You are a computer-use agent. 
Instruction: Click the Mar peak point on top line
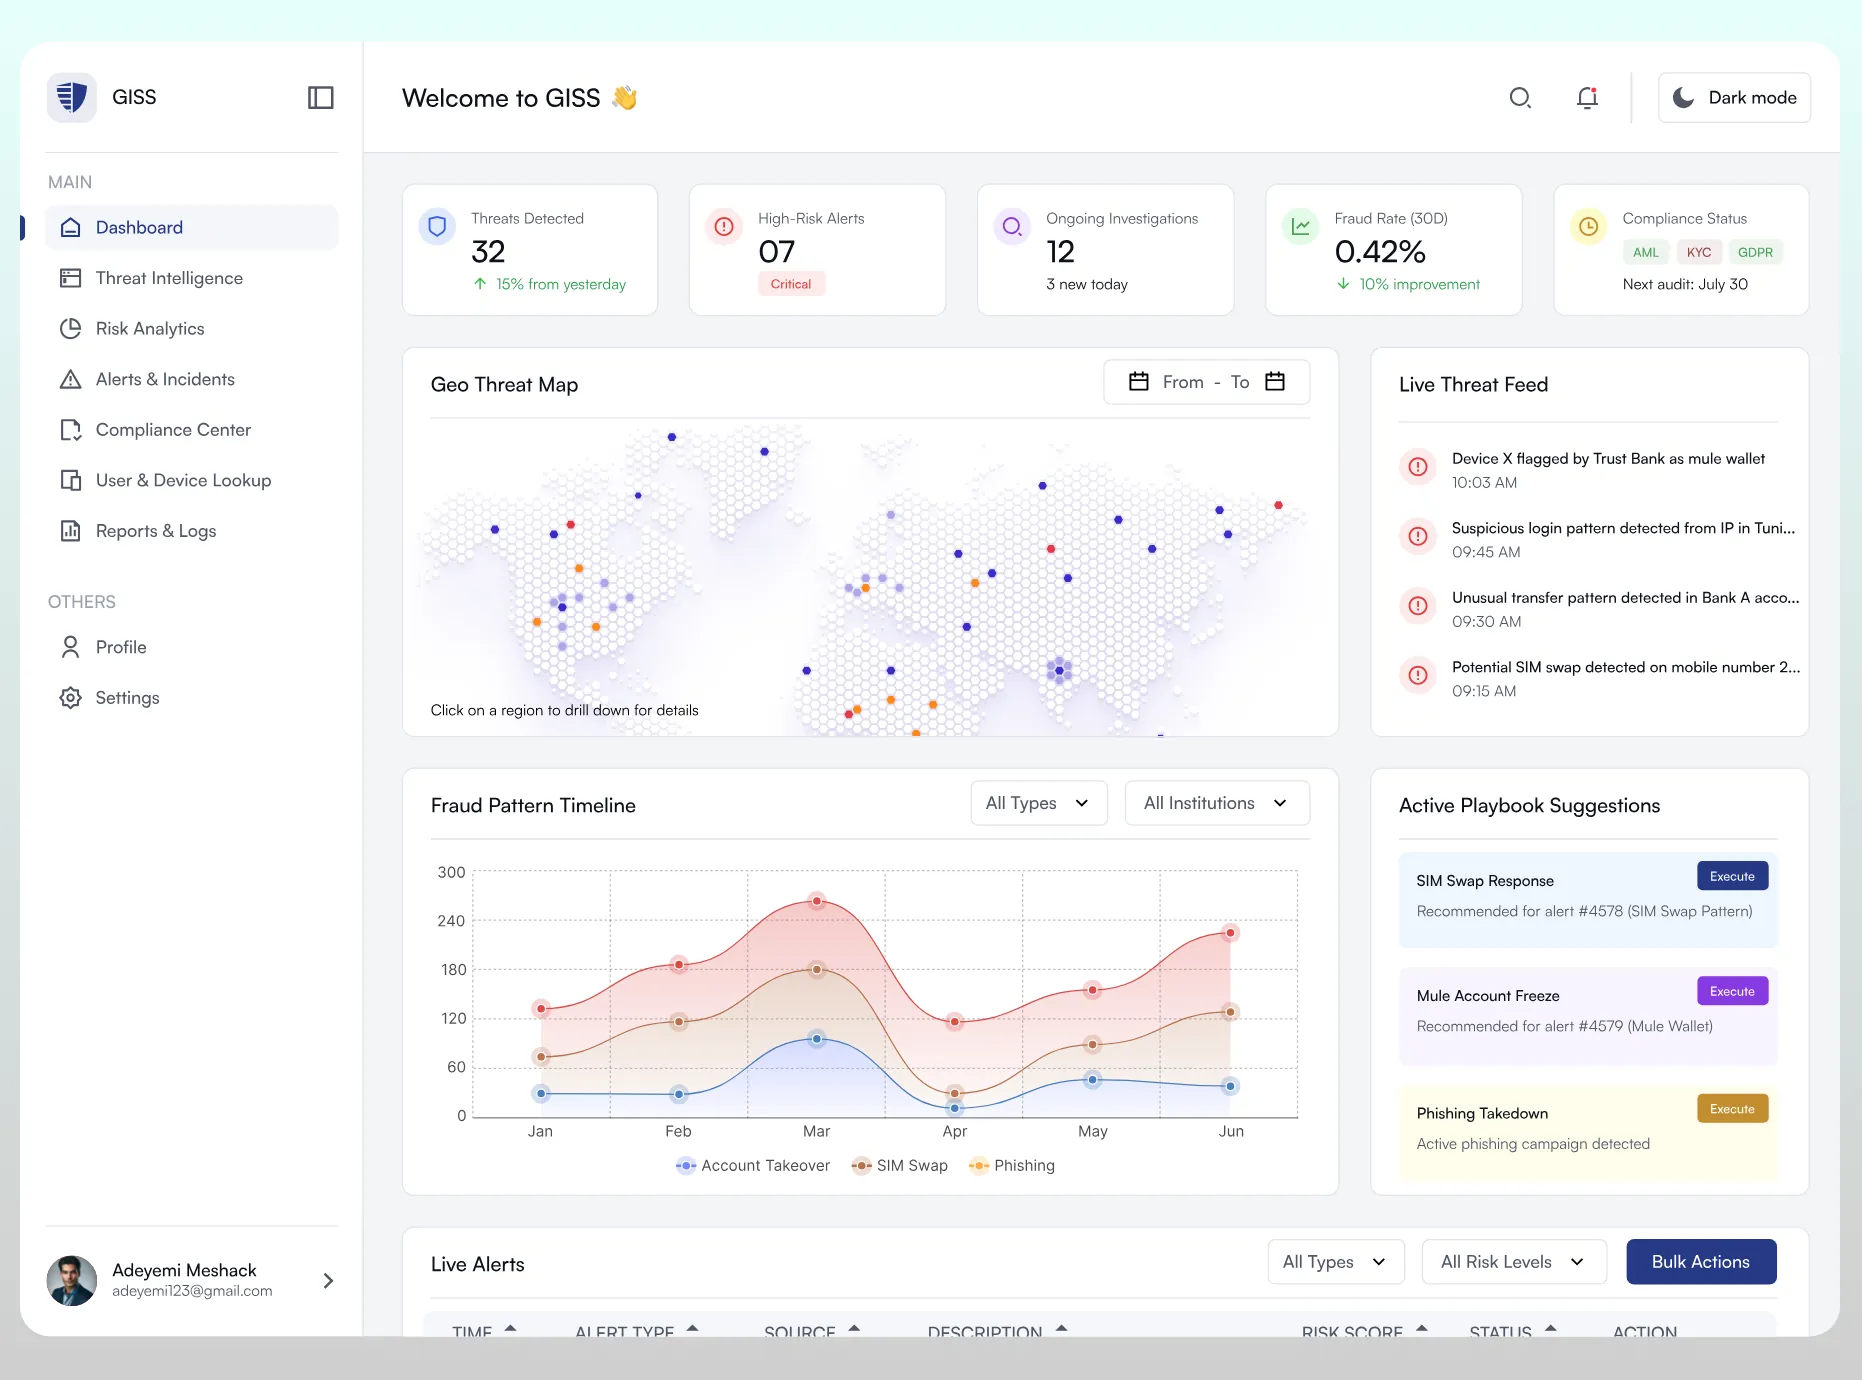coord(817,901)
